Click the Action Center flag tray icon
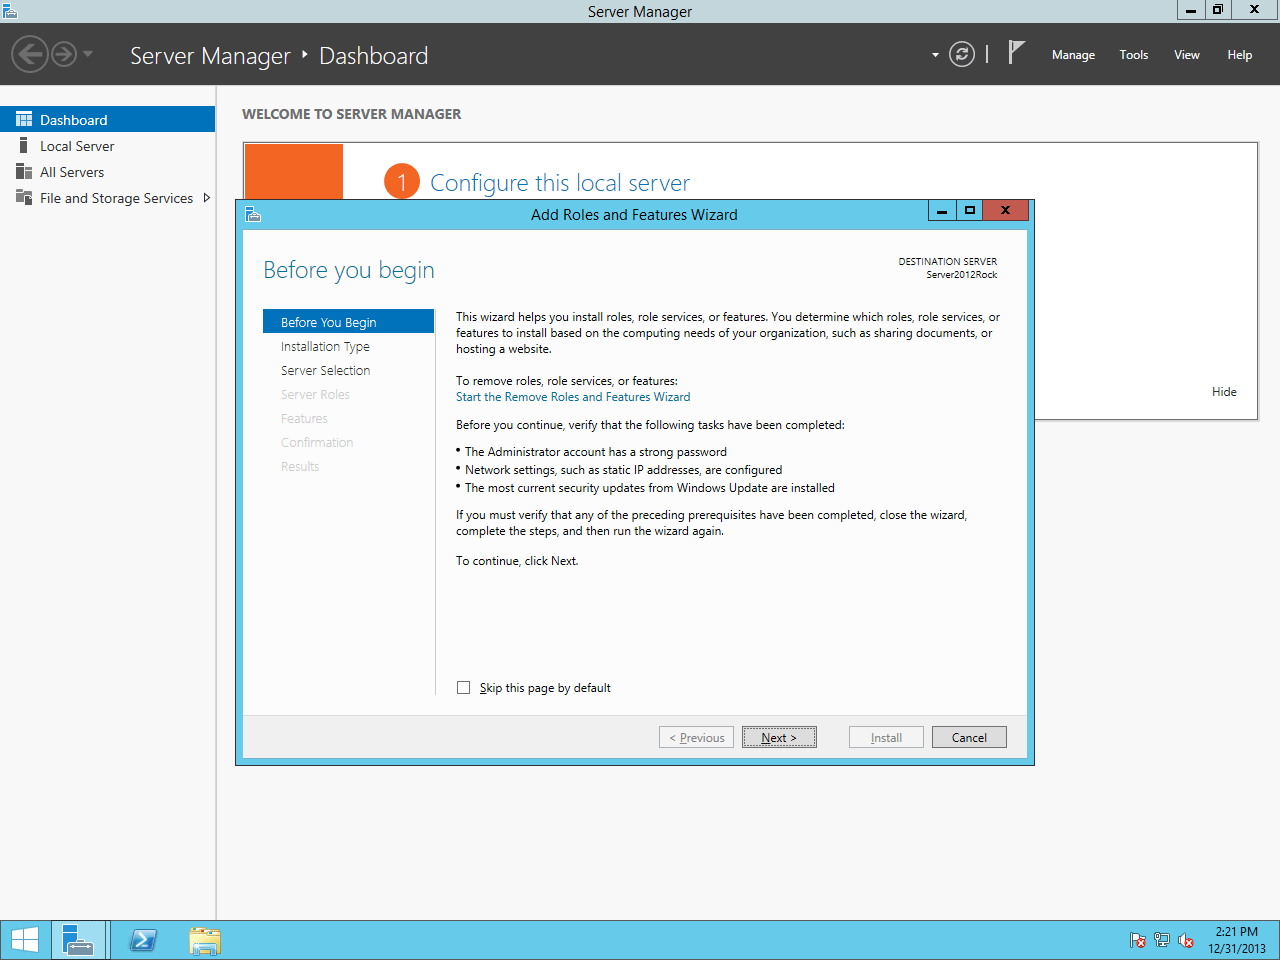1280x960 pixels. [1138, 940]
